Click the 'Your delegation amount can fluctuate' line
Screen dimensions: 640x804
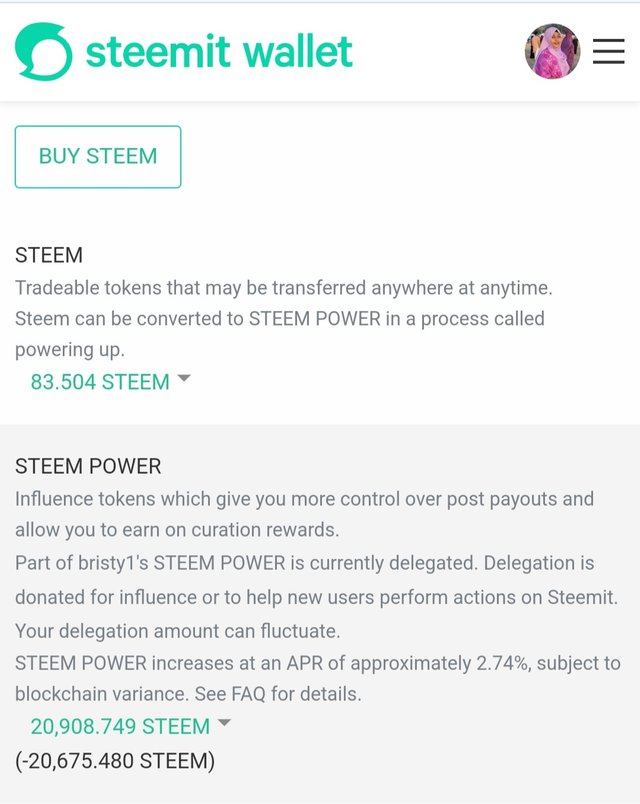coord(177,631)
